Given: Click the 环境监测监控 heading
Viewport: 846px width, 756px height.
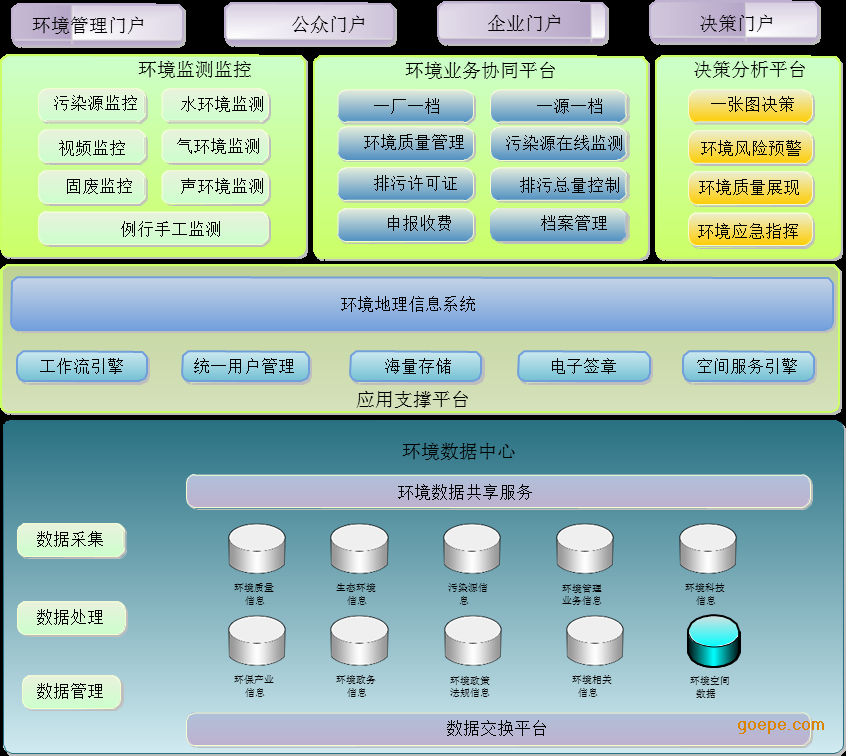Looking at the screenshot, I should click(x=195, y=70).
